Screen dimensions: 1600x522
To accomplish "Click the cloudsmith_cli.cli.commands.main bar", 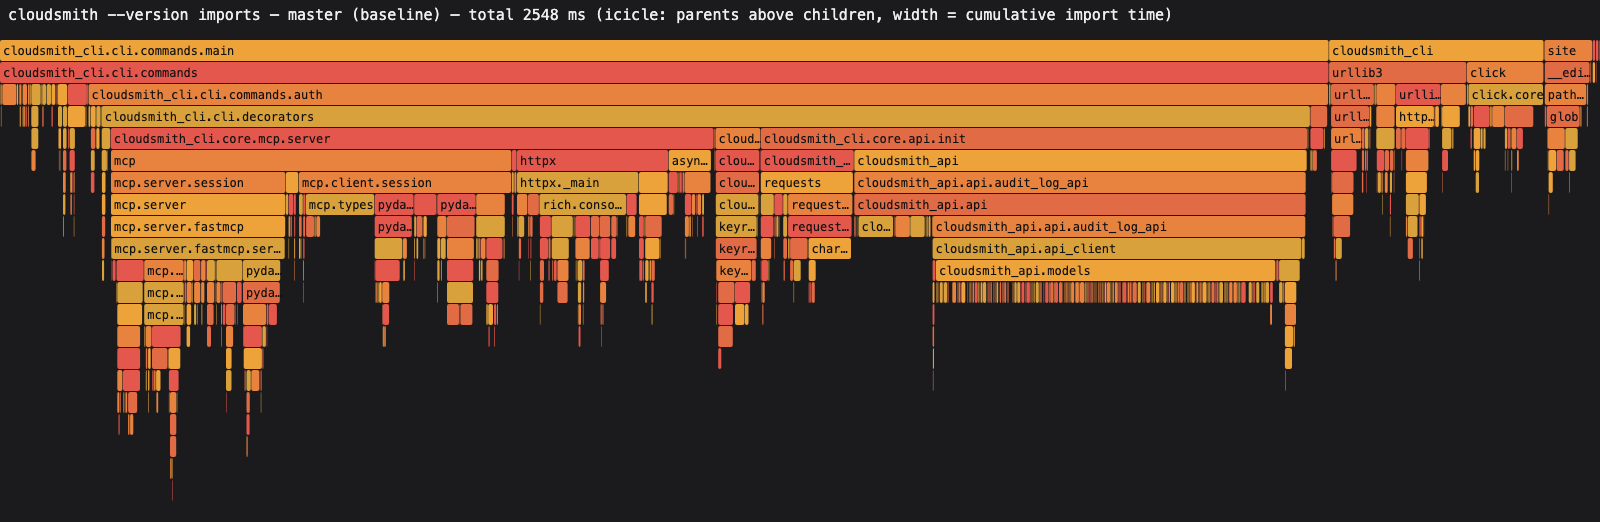I will click(664, 51).
